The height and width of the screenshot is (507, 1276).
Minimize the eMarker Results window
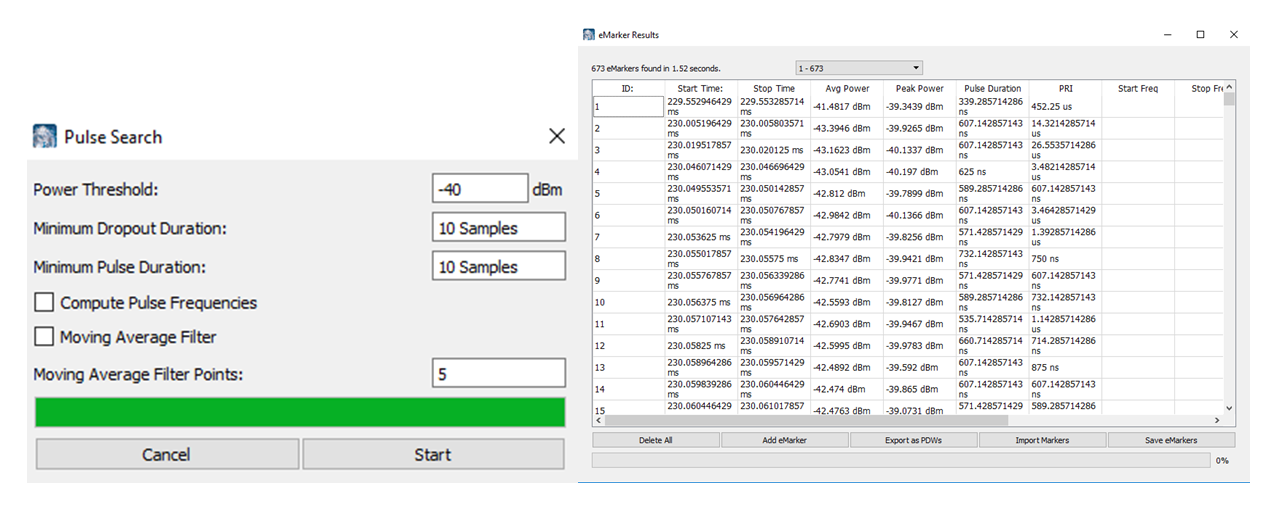pyautogui.click(x=1168, y=35)
